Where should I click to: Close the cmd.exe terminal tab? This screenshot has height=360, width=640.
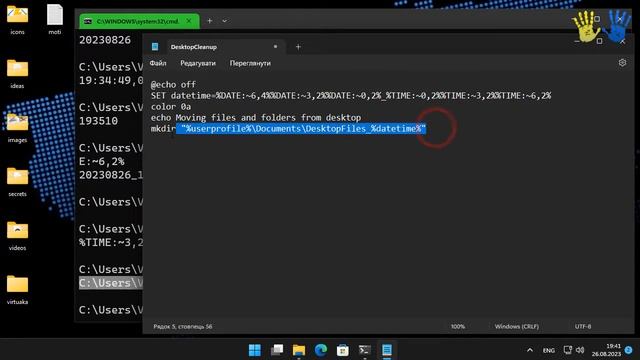189,21
